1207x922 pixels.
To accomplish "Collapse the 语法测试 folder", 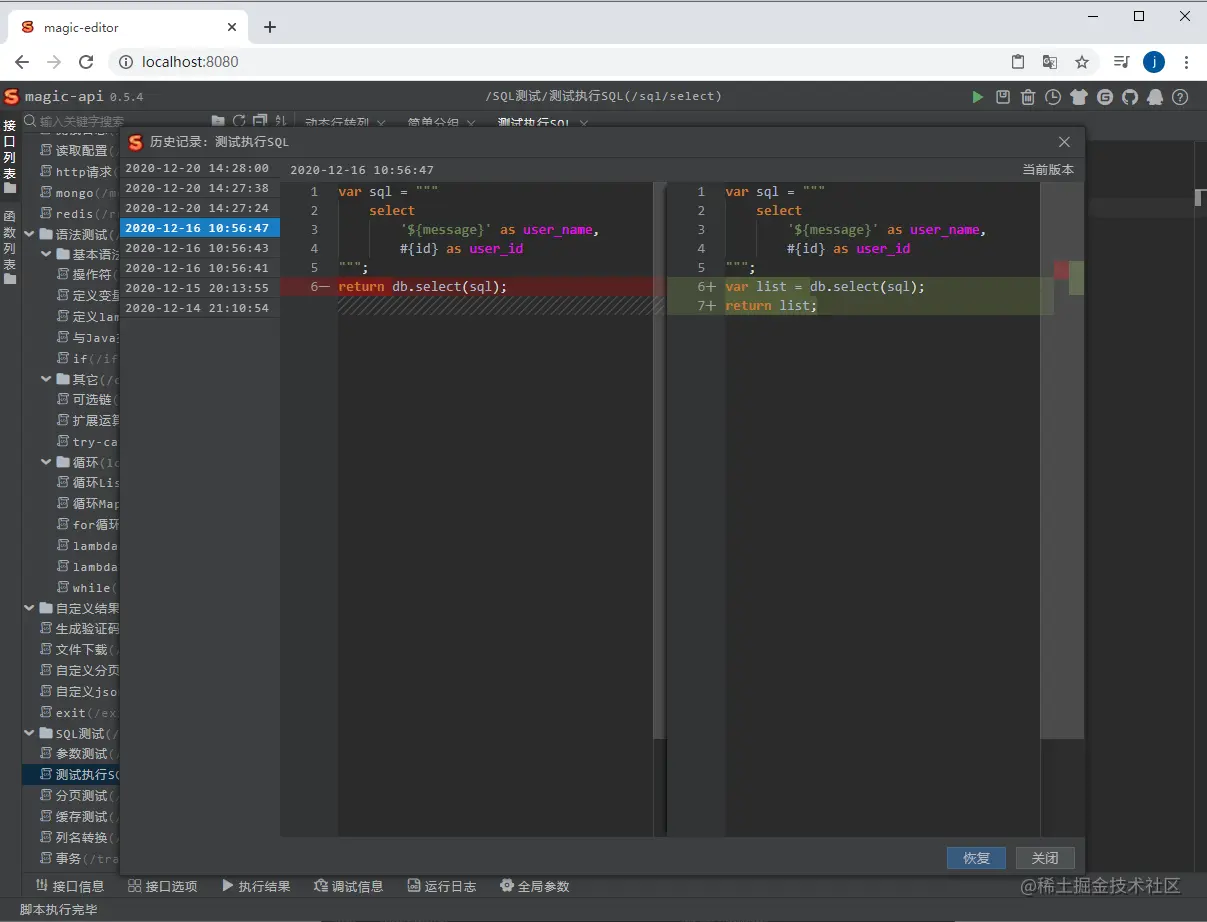I will click(28, 234).
